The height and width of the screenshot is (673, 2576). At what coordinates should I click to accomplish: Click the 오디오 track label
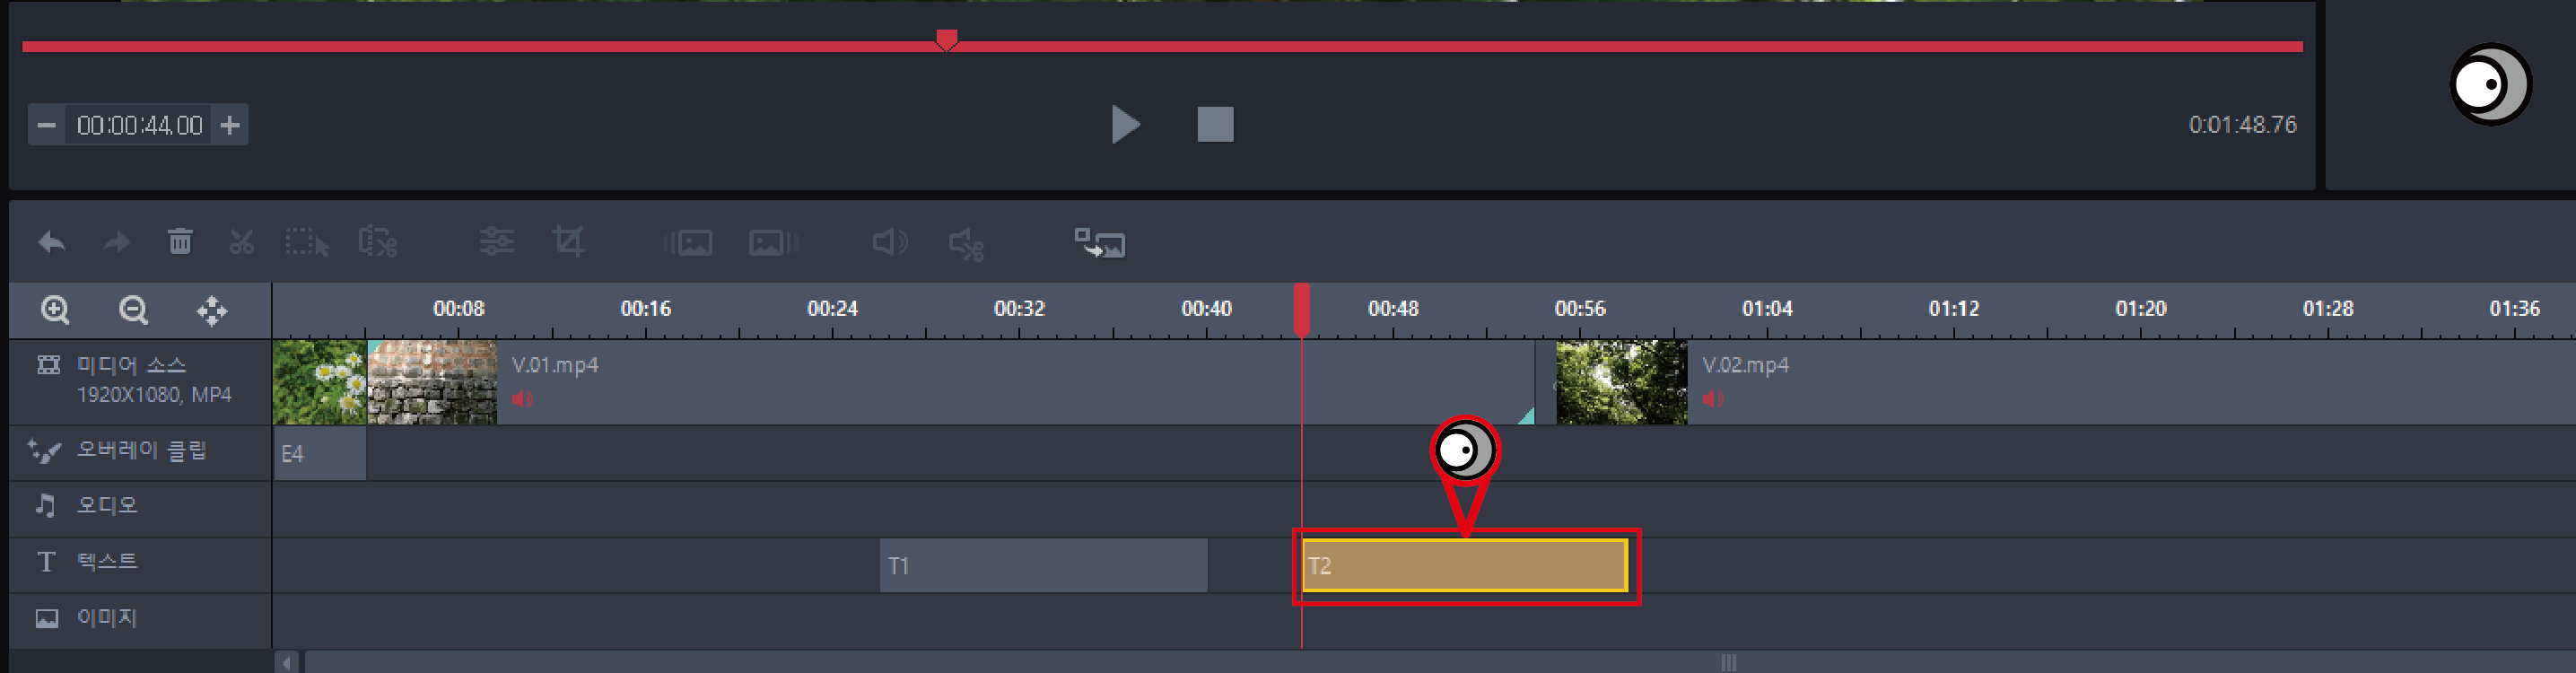pyautogui.click(x=107, y=505)
